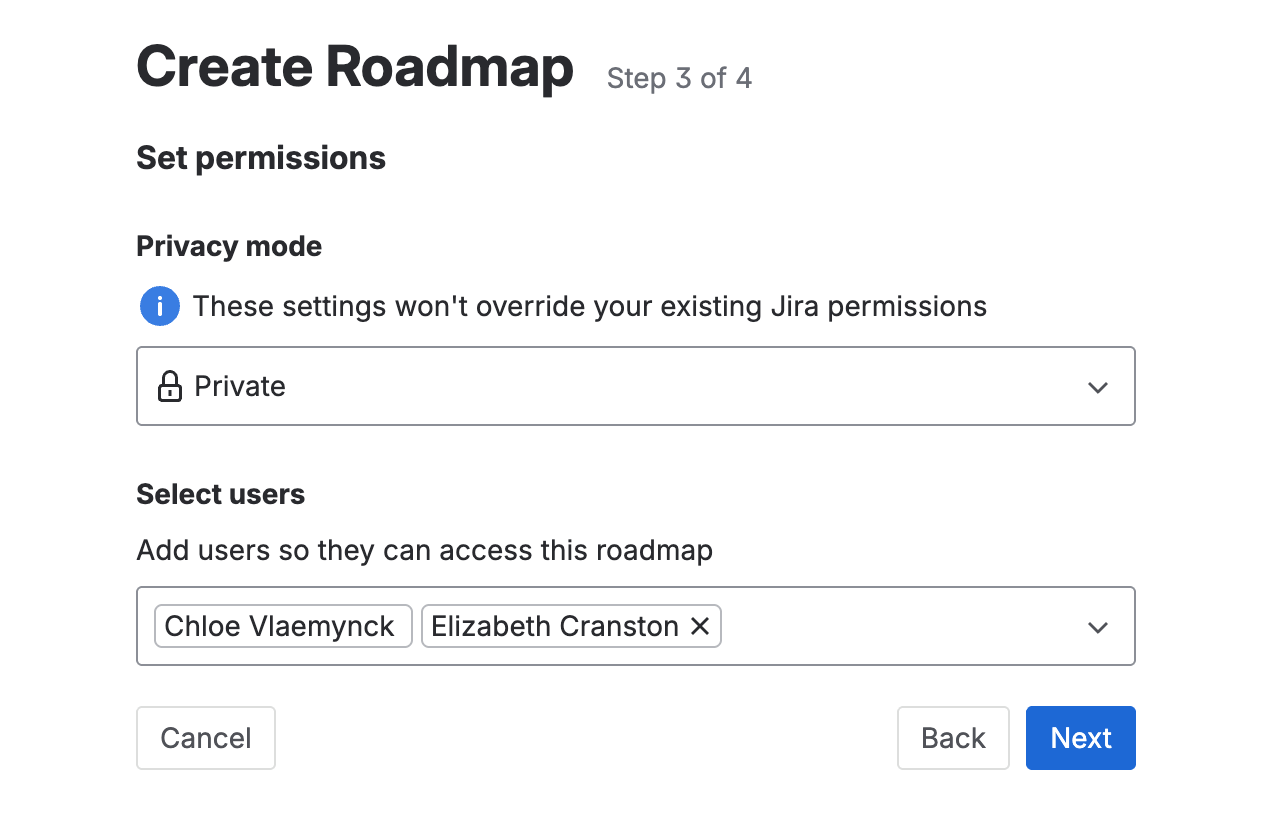
Task: Click Next to proceed to step 4
Action: point(1080,738)
